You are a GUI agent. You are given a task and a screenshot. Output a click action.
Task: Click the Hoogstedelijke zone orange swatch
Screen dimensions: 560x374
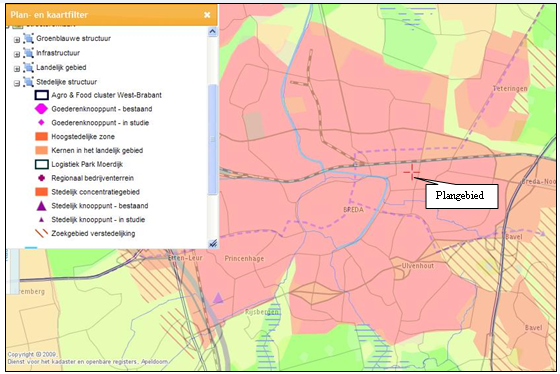coord(41,136)
